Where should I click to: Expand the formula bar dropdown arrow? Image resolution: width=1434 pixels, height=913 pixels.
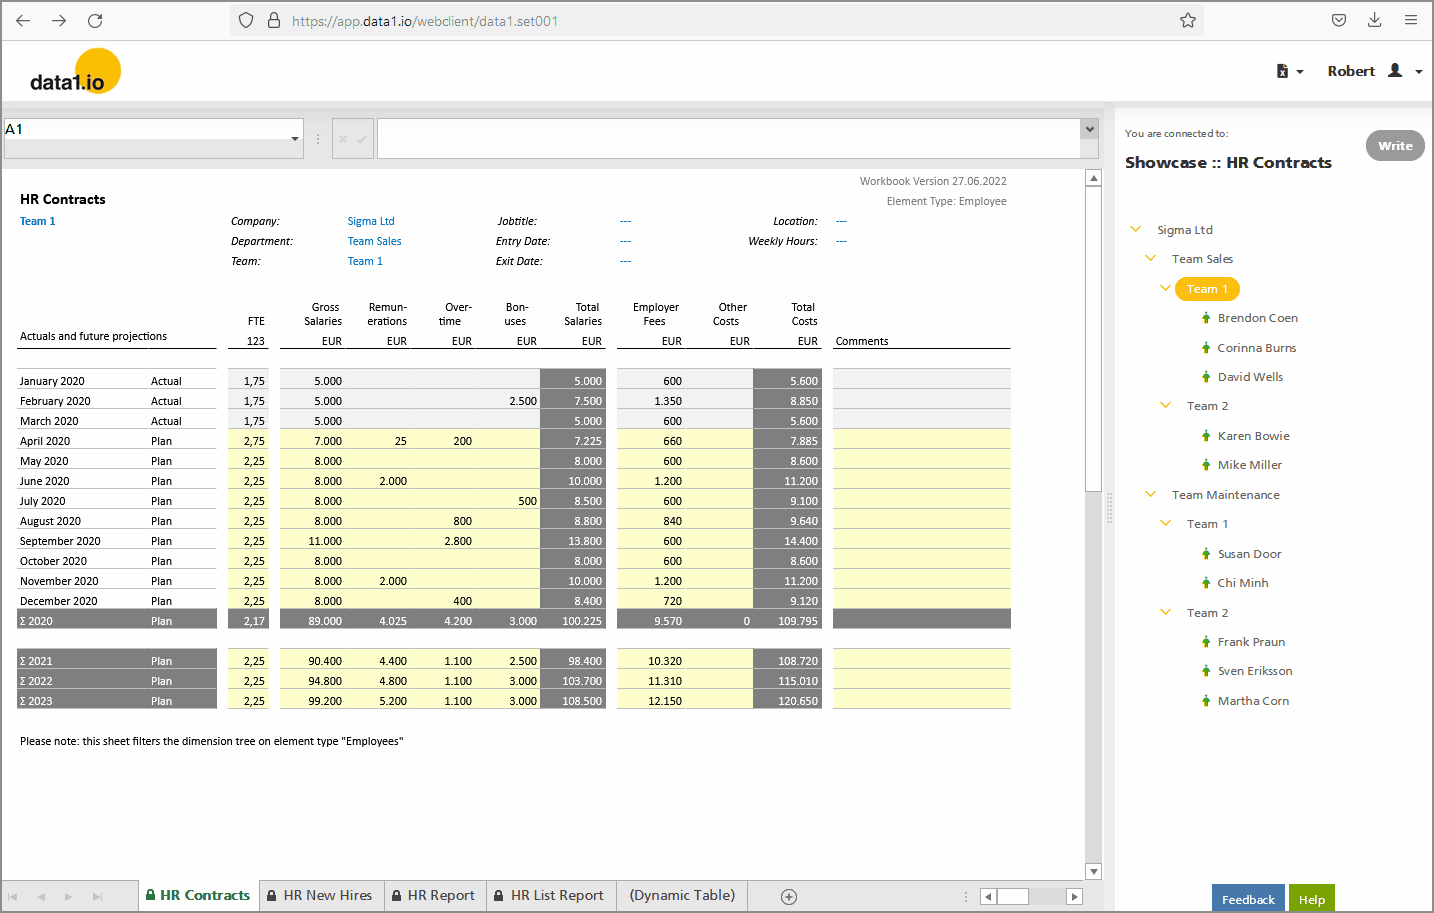(1089, 129)
